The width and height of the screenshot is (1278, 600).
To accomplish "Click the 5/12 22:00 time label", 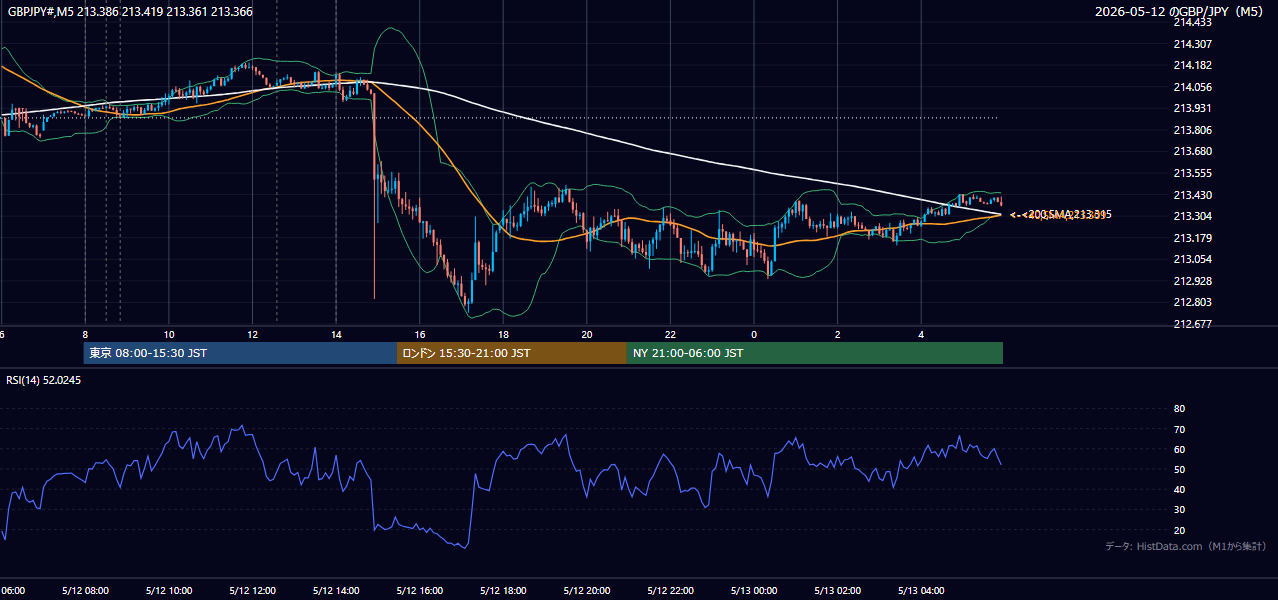I will (x=671, y=590).
